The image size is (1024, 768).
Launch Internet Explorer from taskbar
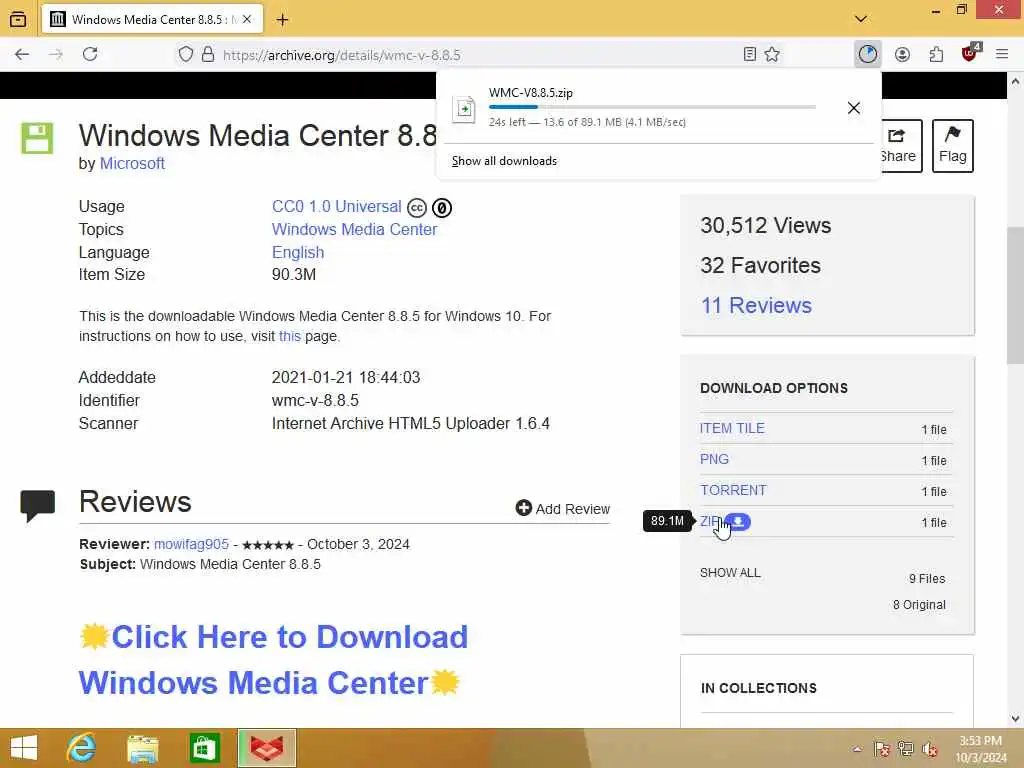[82, 748]
